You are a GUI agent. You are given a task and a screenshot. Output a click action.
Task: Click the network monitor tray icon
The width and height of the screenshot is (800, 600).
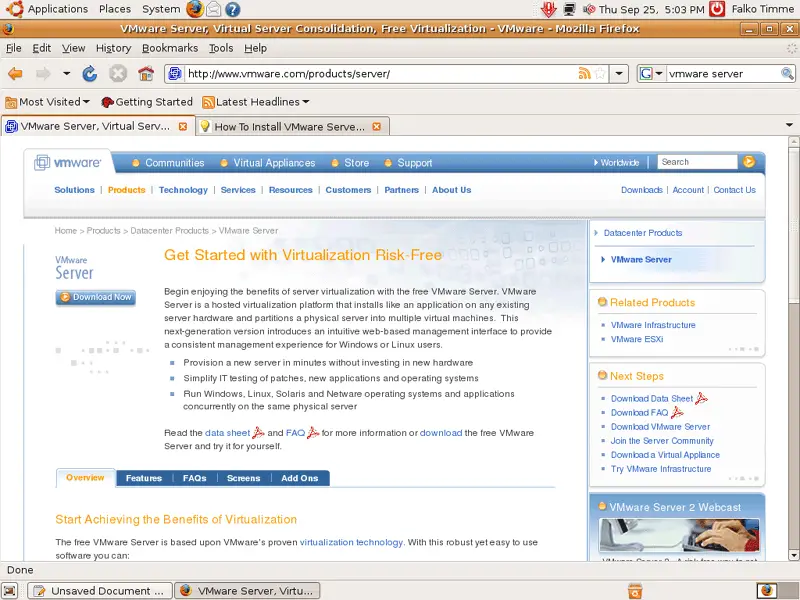(569, 9)
